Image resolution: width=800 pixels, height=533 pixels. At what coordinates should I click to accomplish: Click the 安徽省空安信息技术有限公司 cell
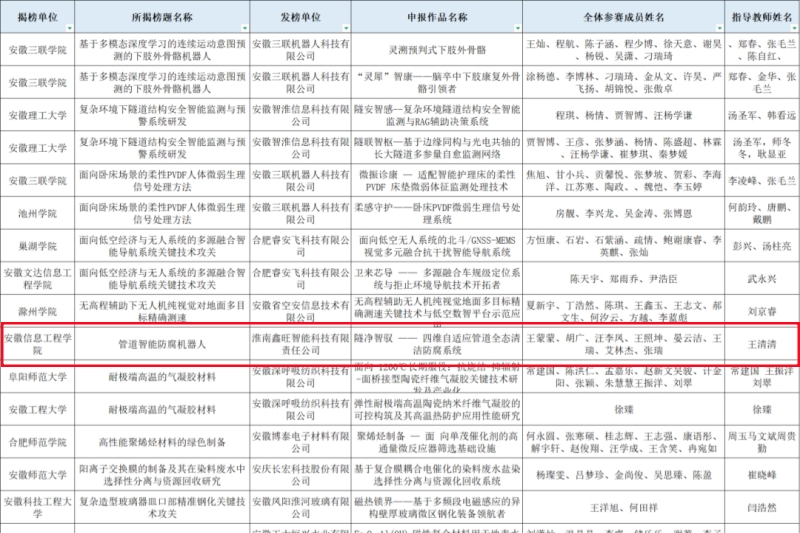pyautogui.click(x=301, y=311)
